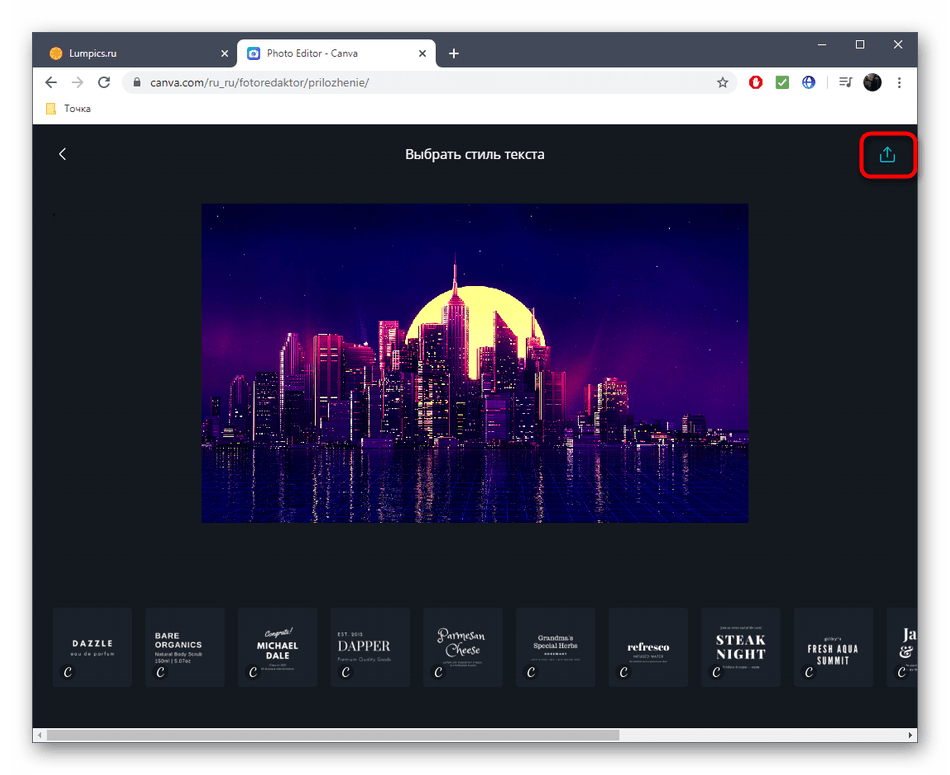The width and height of the screenshot is (950, 775).
Task: Click the scrollbar right arrow
Action: click(x=910, y=735)
